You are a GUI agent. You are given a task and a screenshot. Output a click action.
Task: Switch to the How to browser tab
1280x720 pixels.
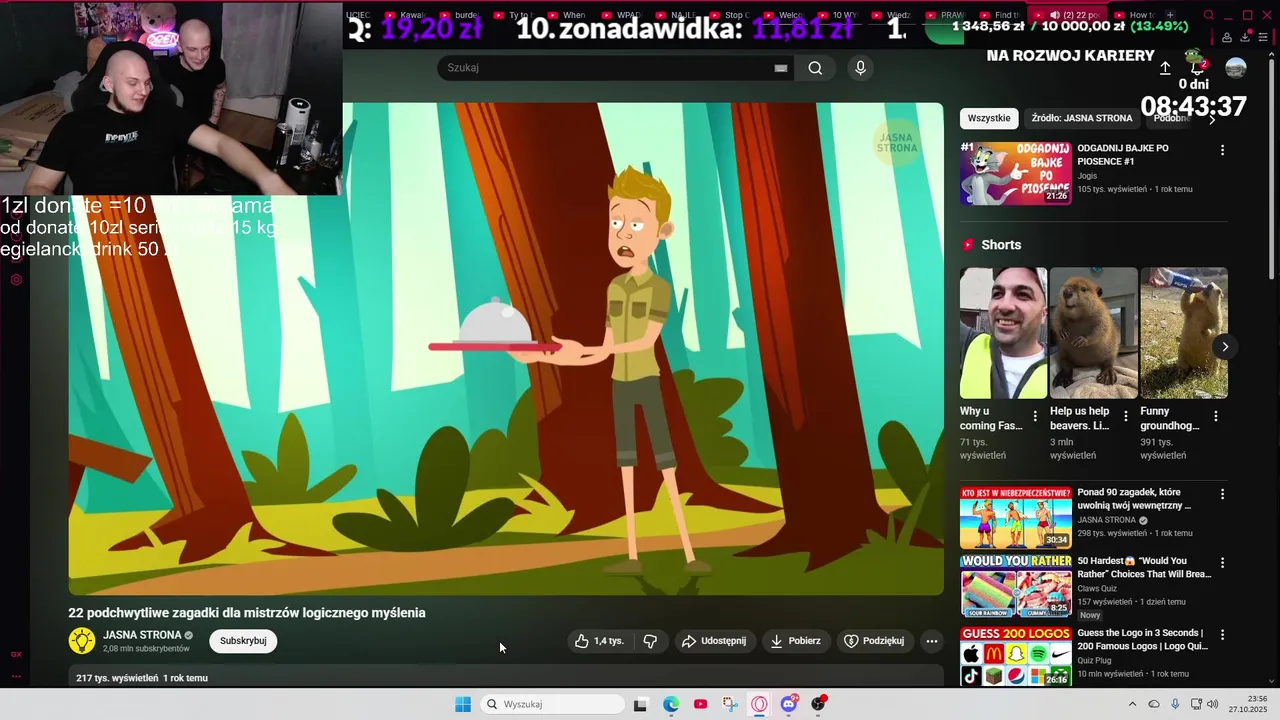1134,15
